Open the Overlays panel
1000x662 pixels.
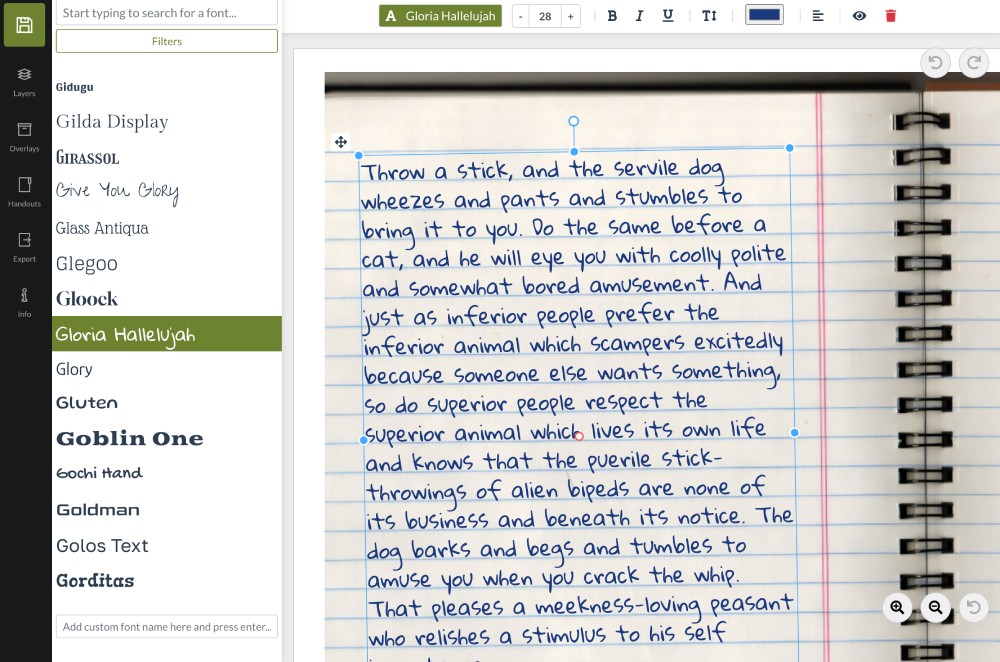24,137
